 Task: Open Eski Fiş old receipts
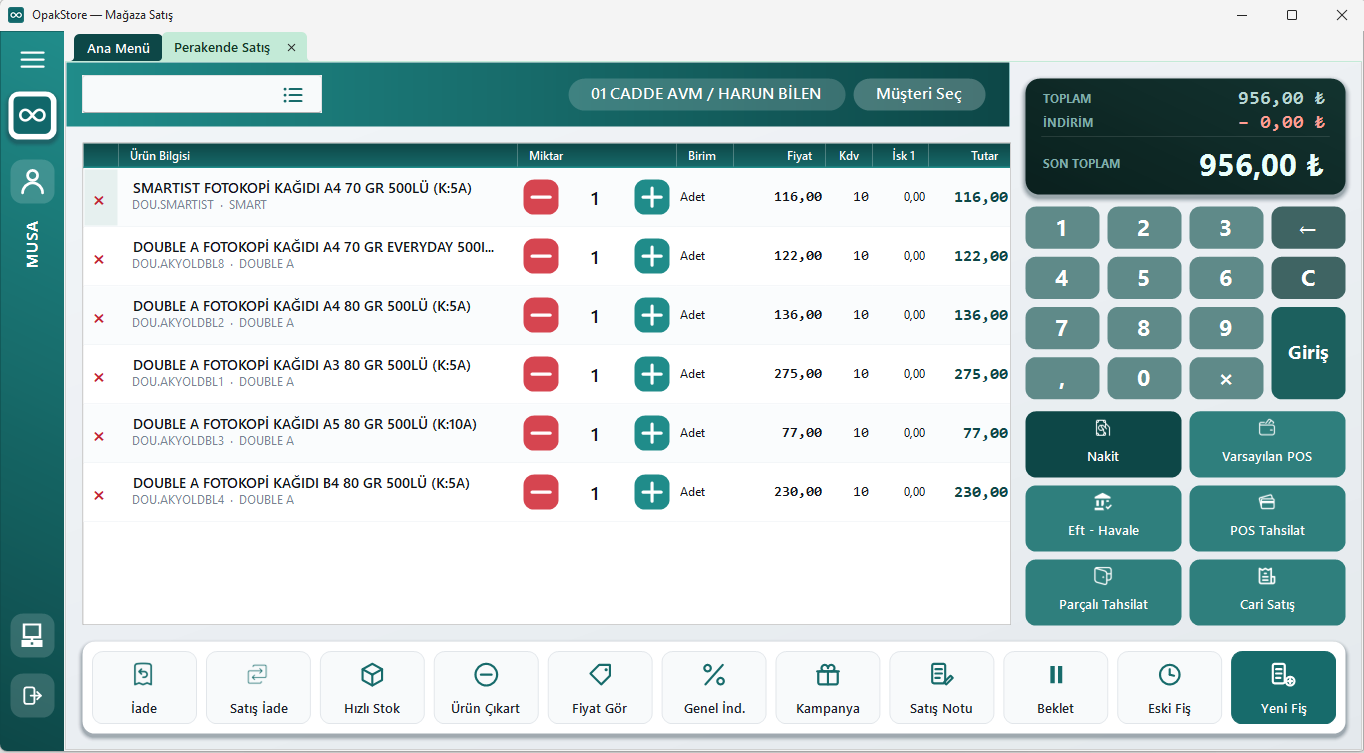point(1170,688)
